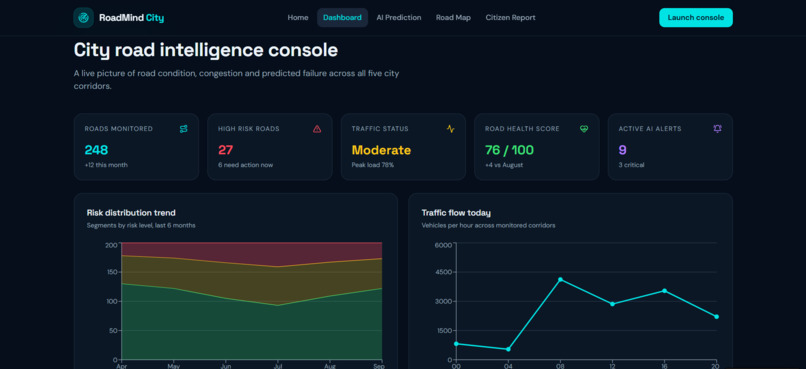Click the 20 hour traffic data point

point(716,317)
